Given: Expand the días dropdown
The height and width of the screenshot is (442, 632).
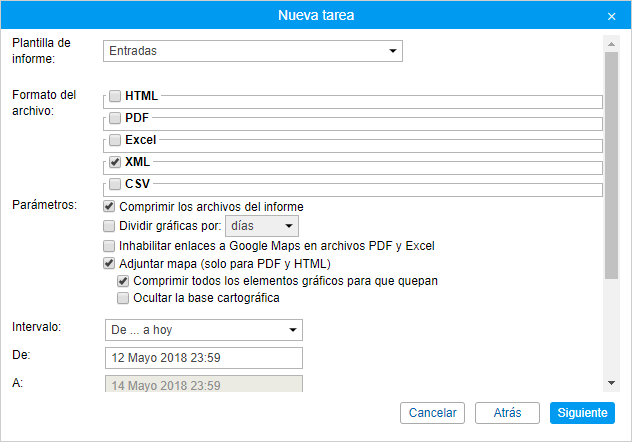Looking at the screenshot, I should 262,226.
